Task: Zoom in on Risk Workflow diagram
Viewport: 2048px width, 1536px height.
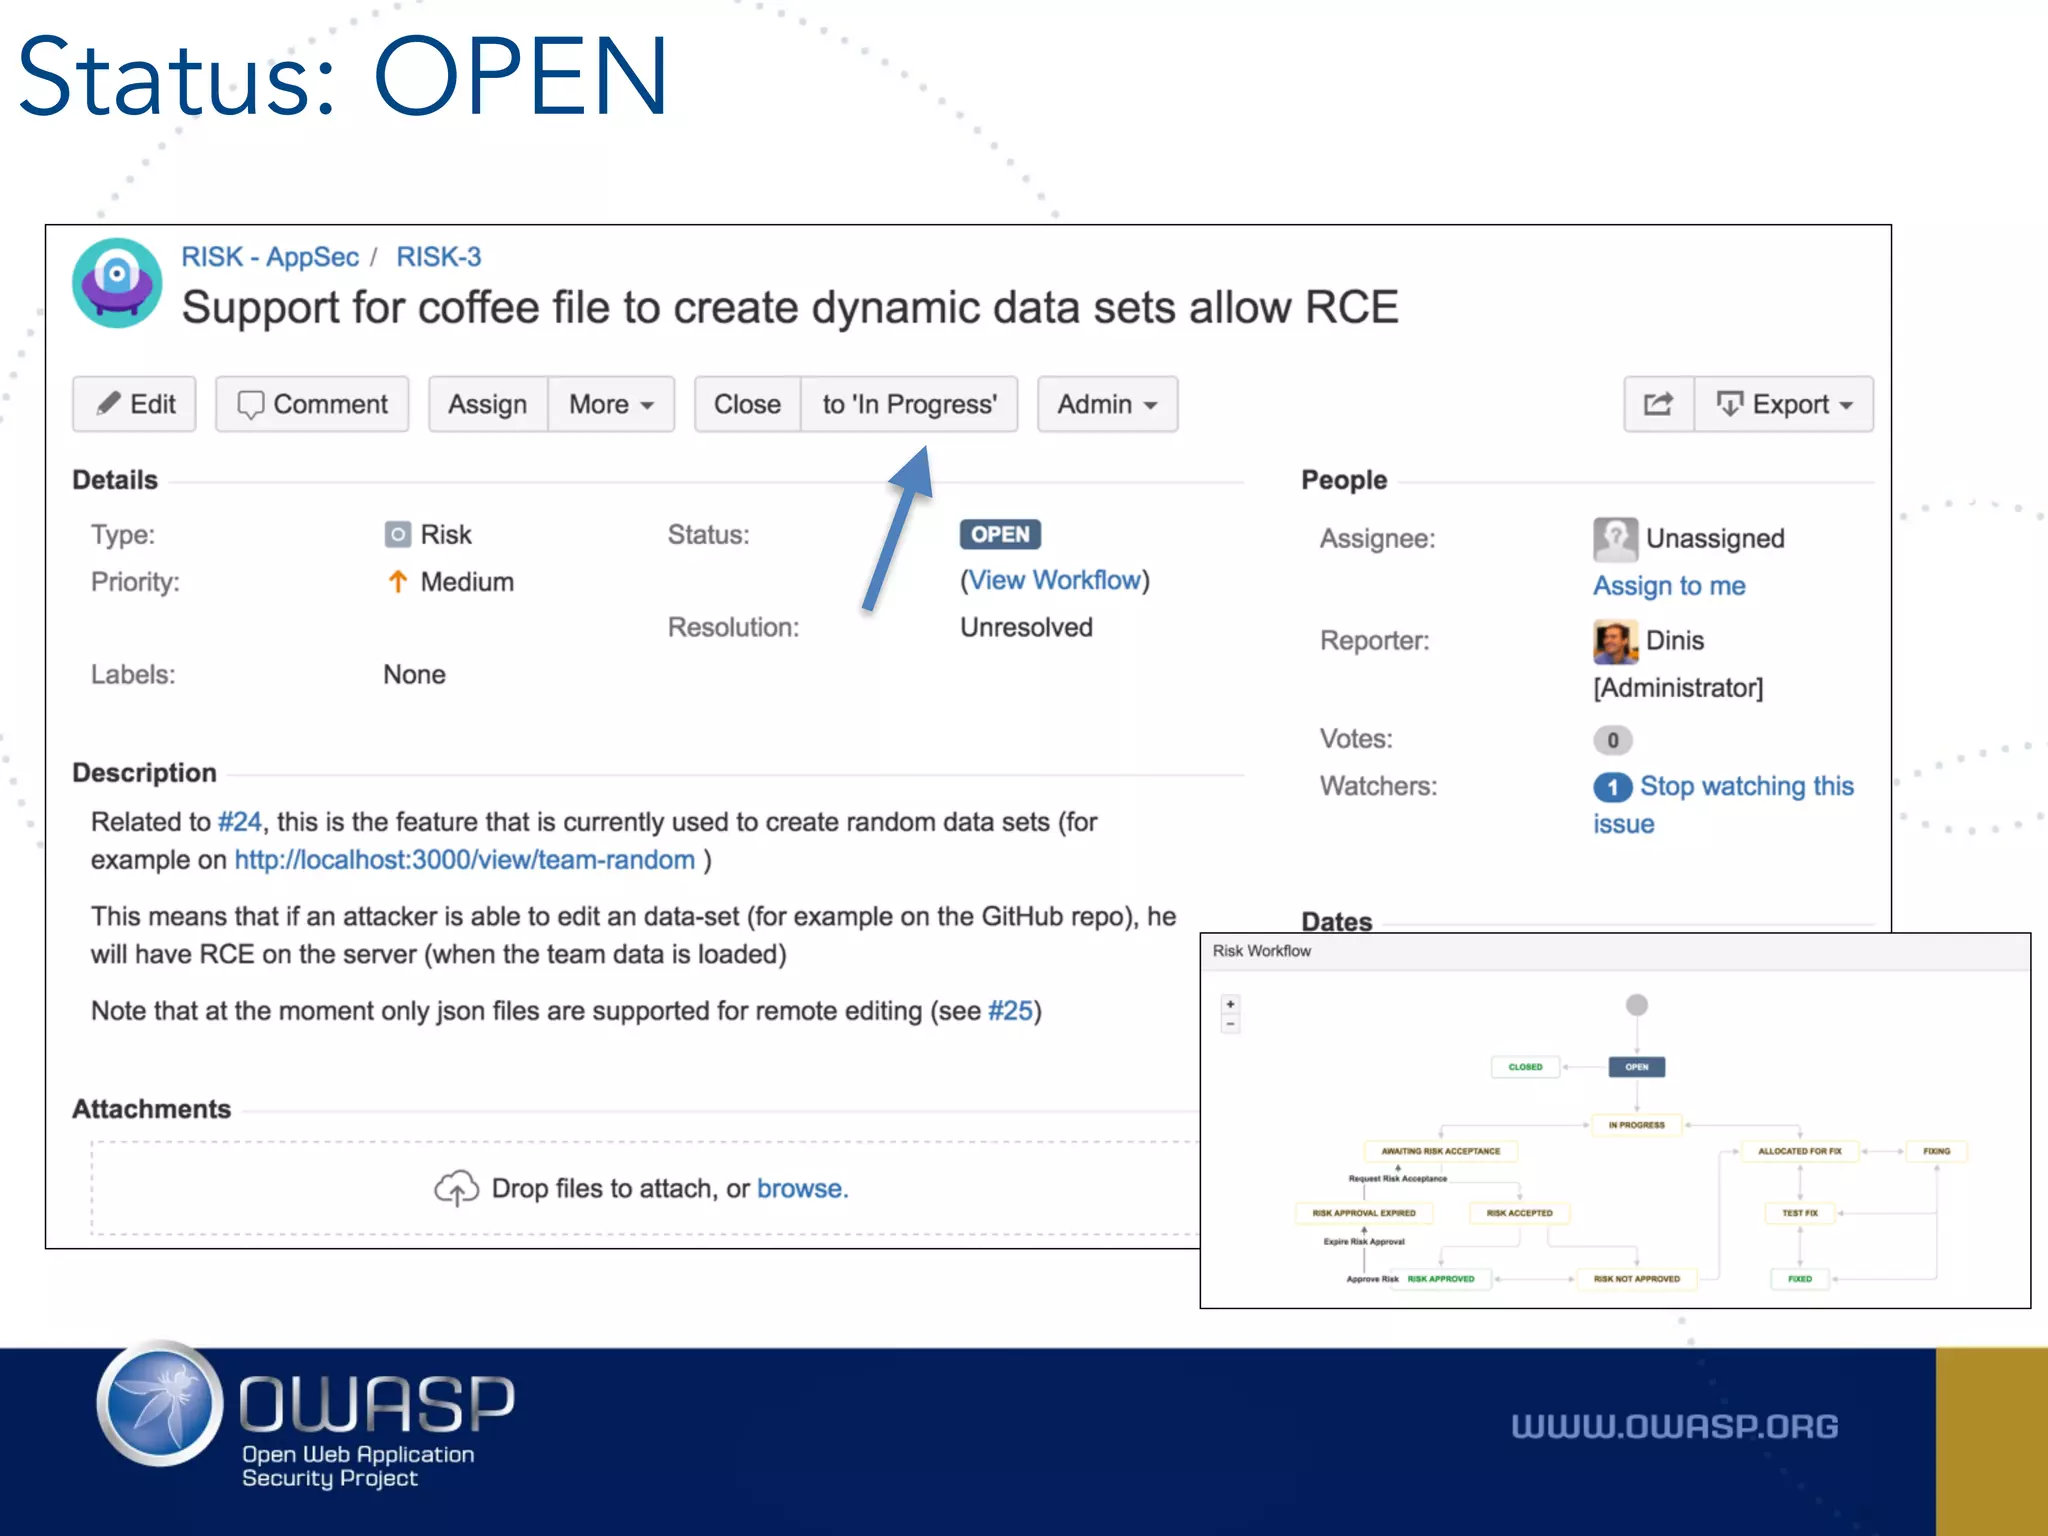Action: tap(1230, 1004)
